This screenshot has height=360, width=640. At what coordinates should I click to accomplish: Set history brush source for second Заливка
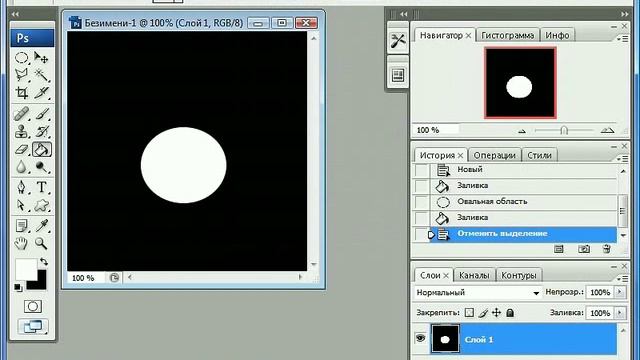[421, 218]
